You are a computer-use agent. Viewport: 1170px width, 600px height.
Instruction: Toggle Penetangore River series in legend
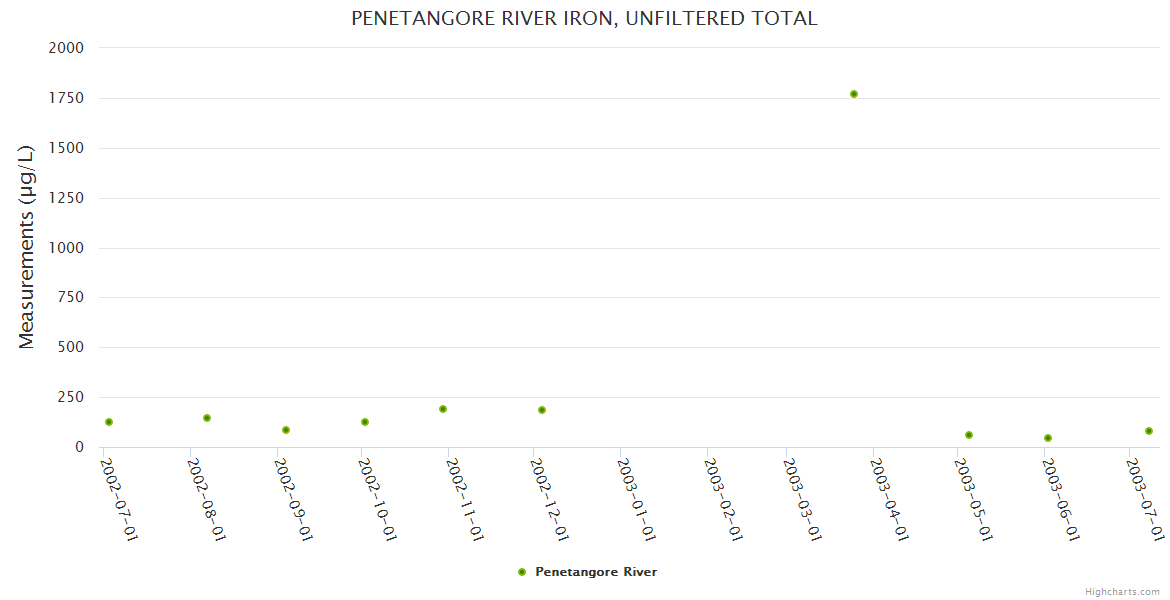pyautogui.click(x=596, y=572)
